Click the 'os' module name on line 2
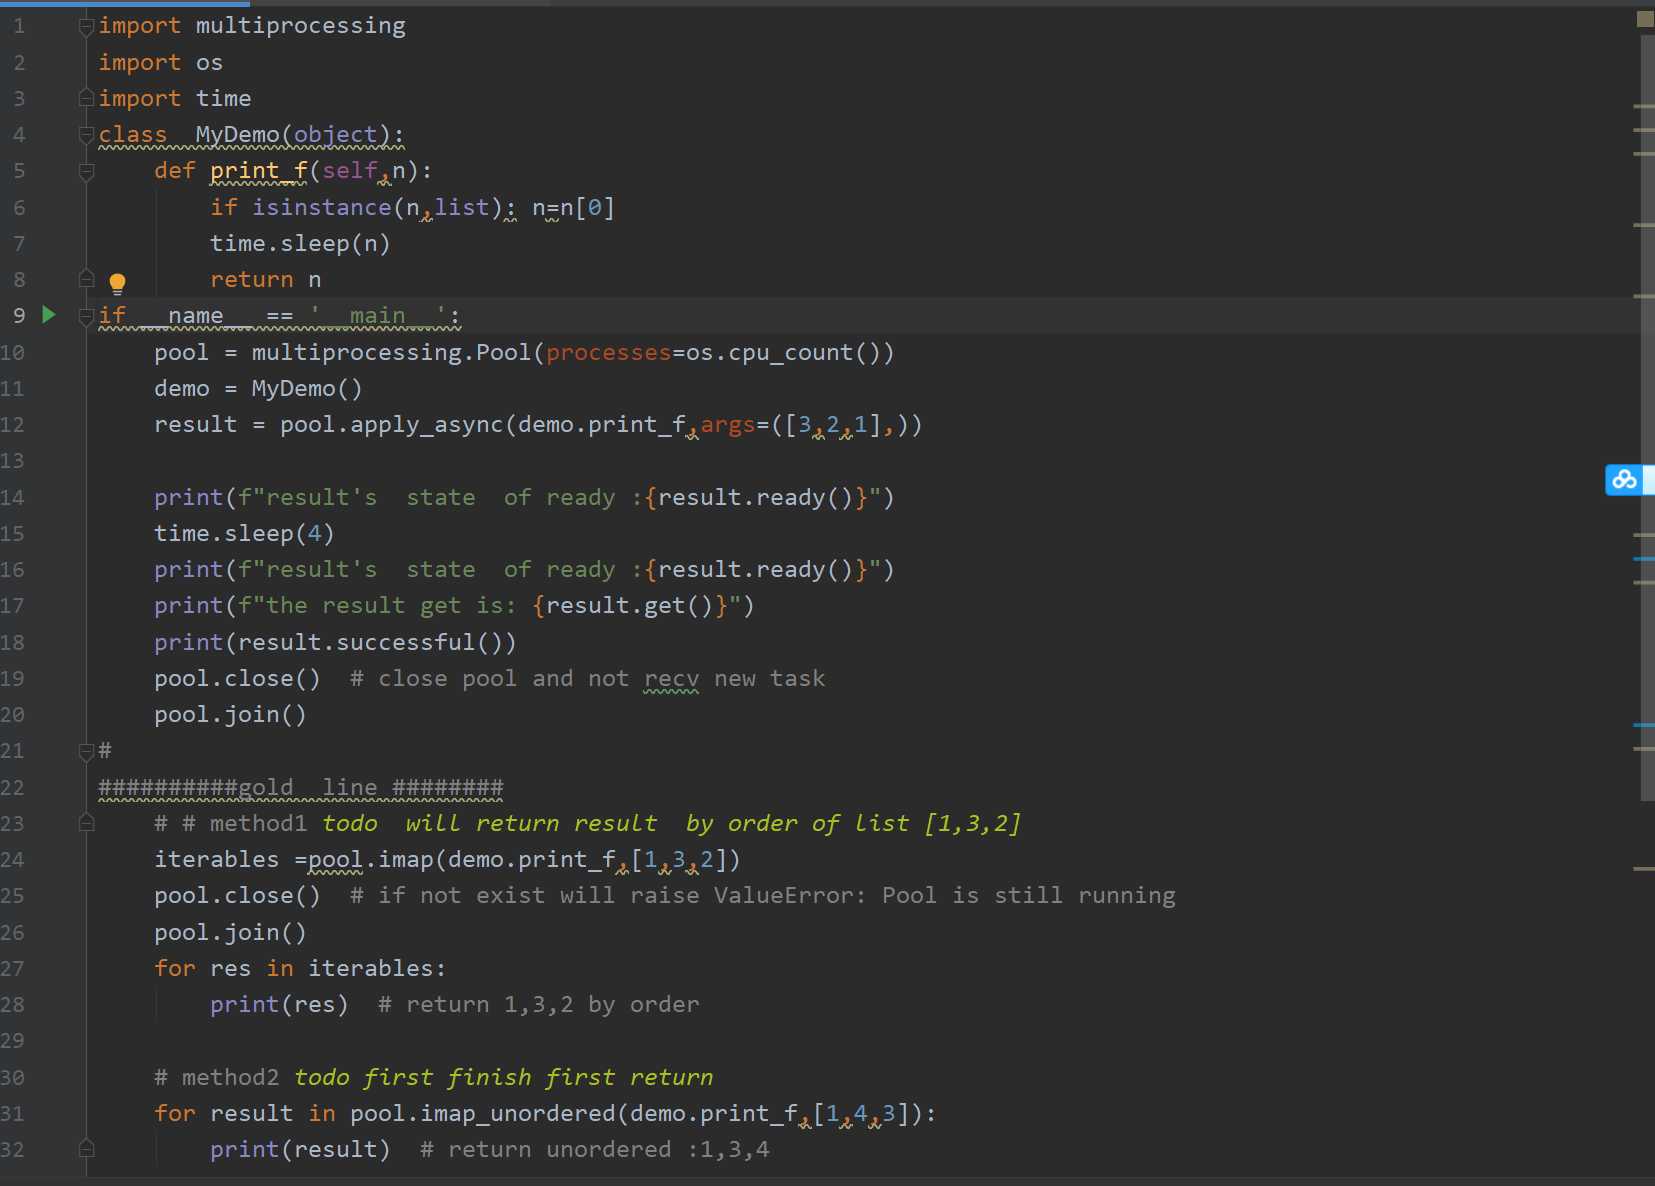Screen dimensions: 1655x1186 (x=209, y=63)
